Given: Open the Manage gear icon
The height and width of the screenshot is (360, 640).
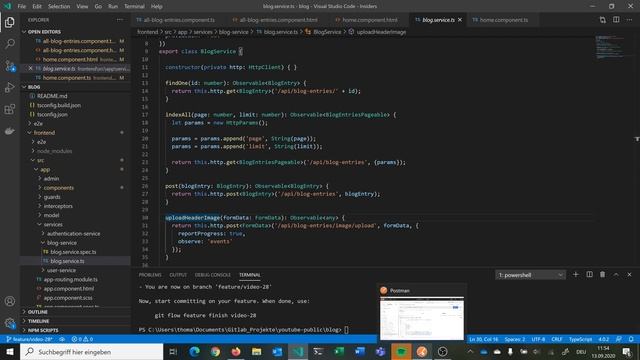Looking at the screenshot, I should [10, 323].
